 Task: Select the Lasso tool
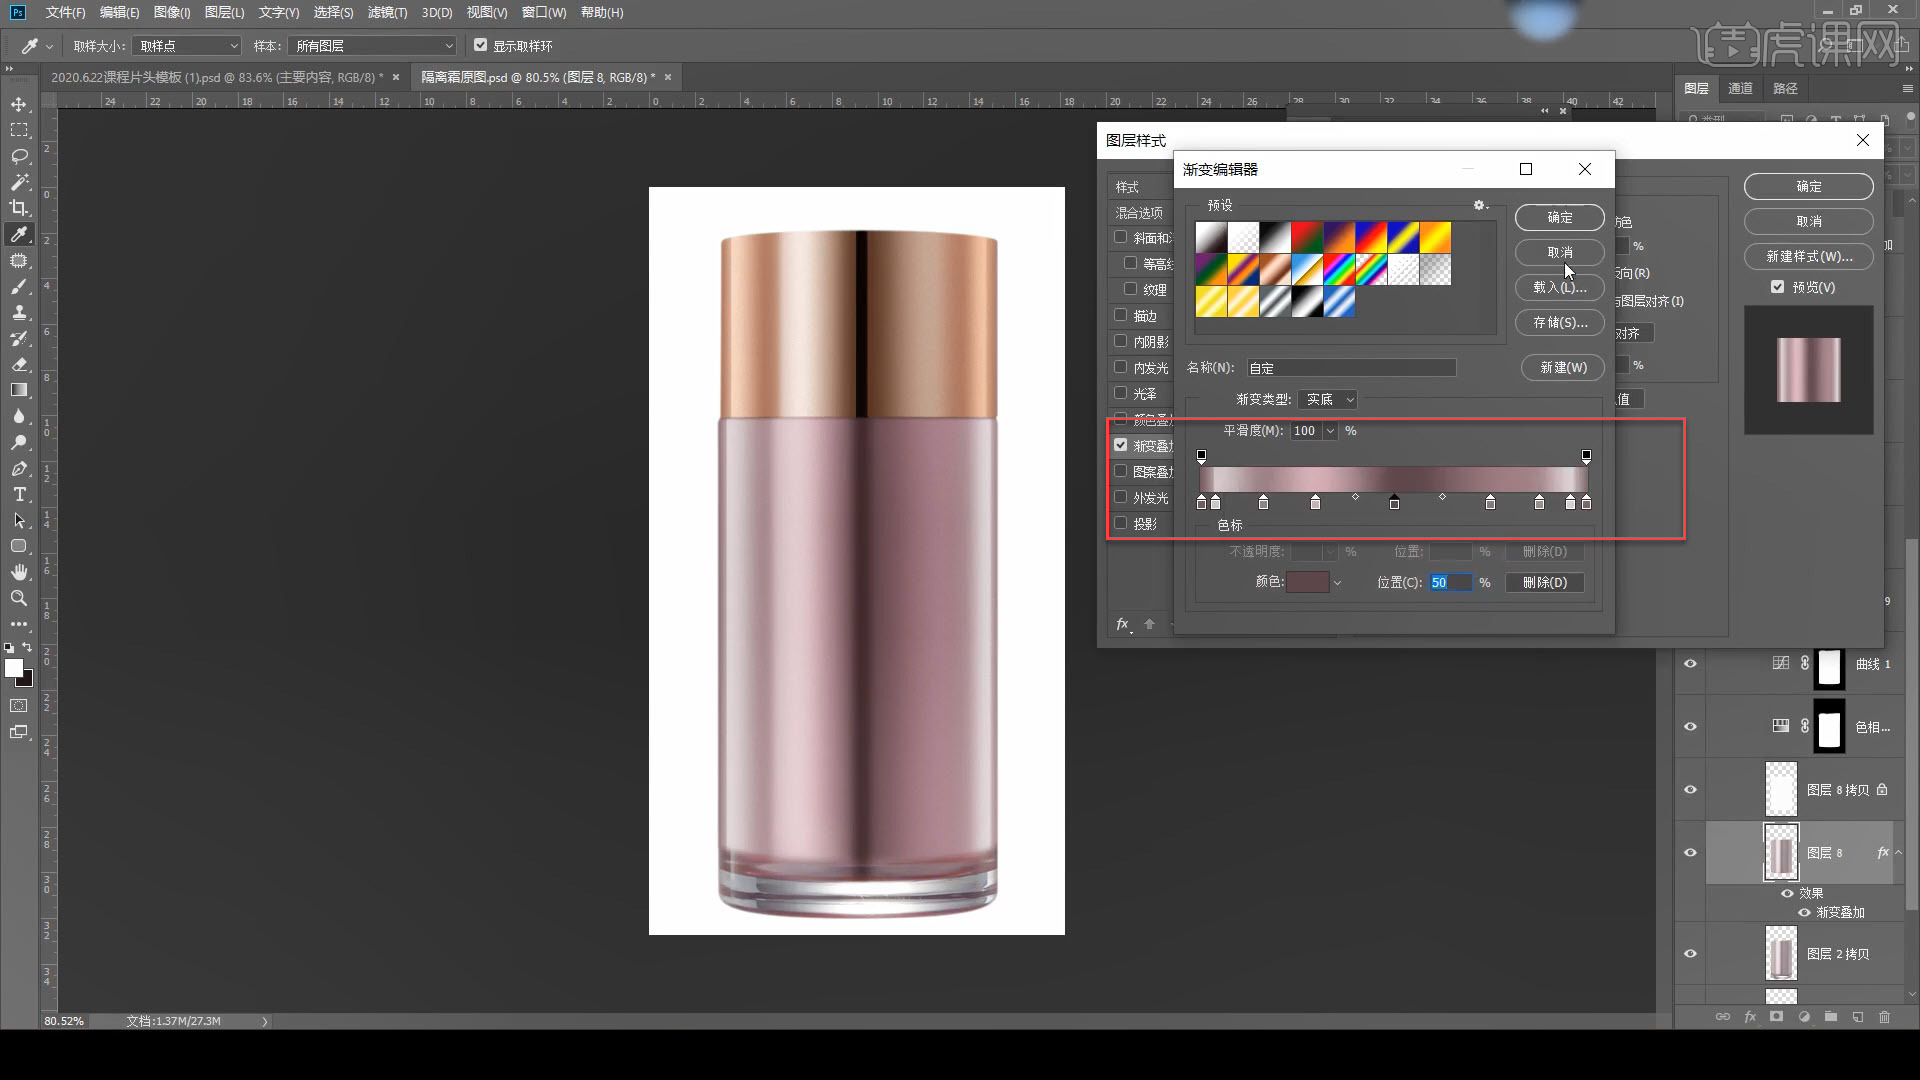tap(18, 156)
